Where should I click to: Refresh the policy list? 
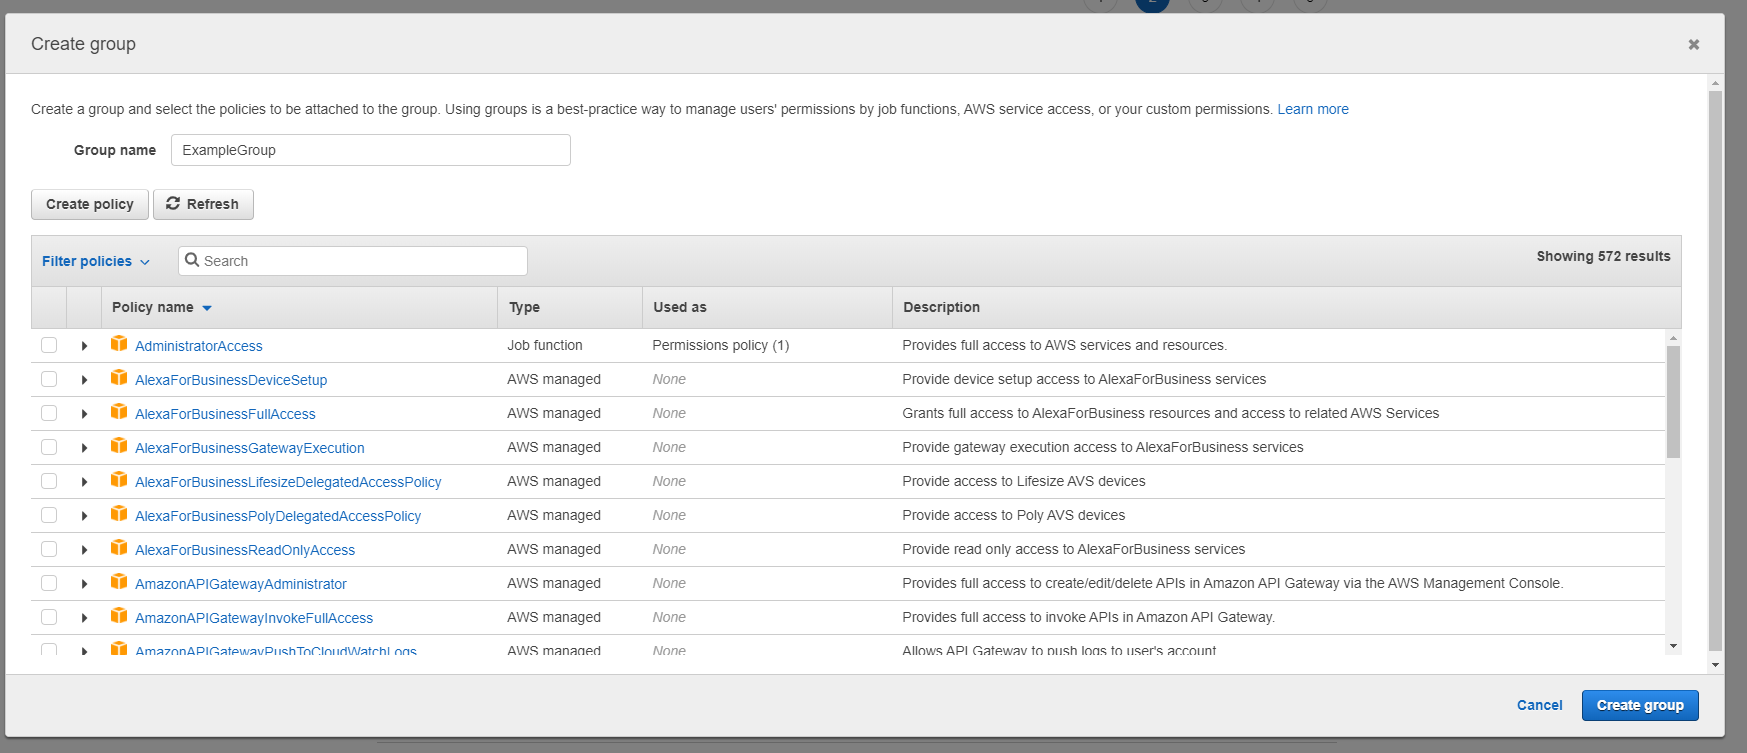(203, 204)
